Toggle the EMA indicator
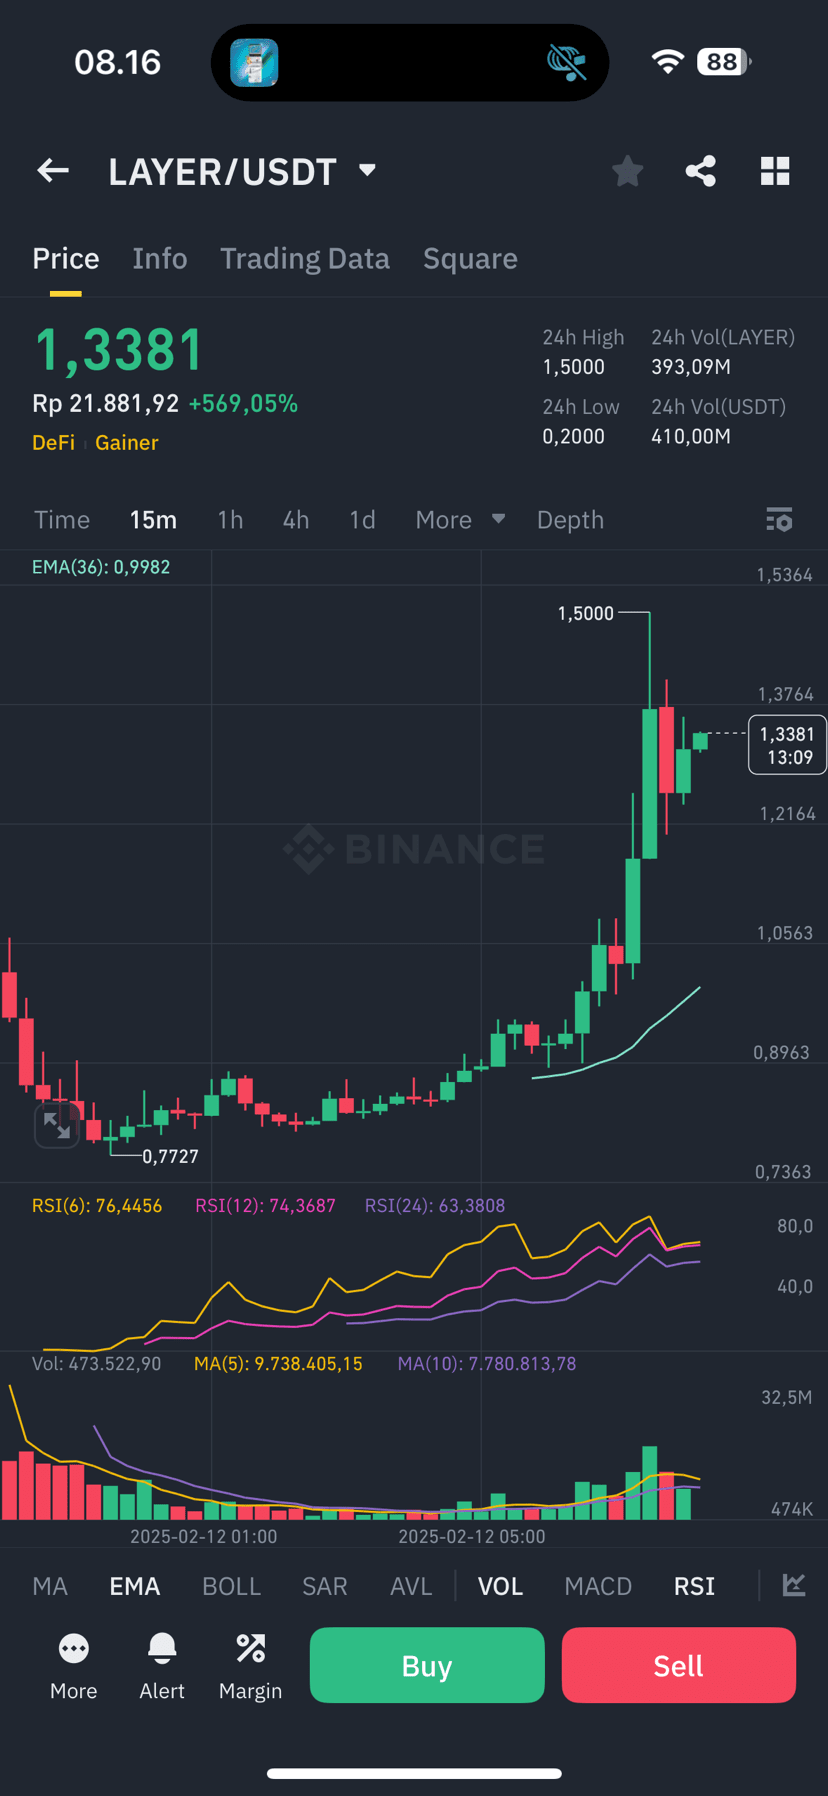This screenshot has width=828, height=1796. tap(135, 1586)
